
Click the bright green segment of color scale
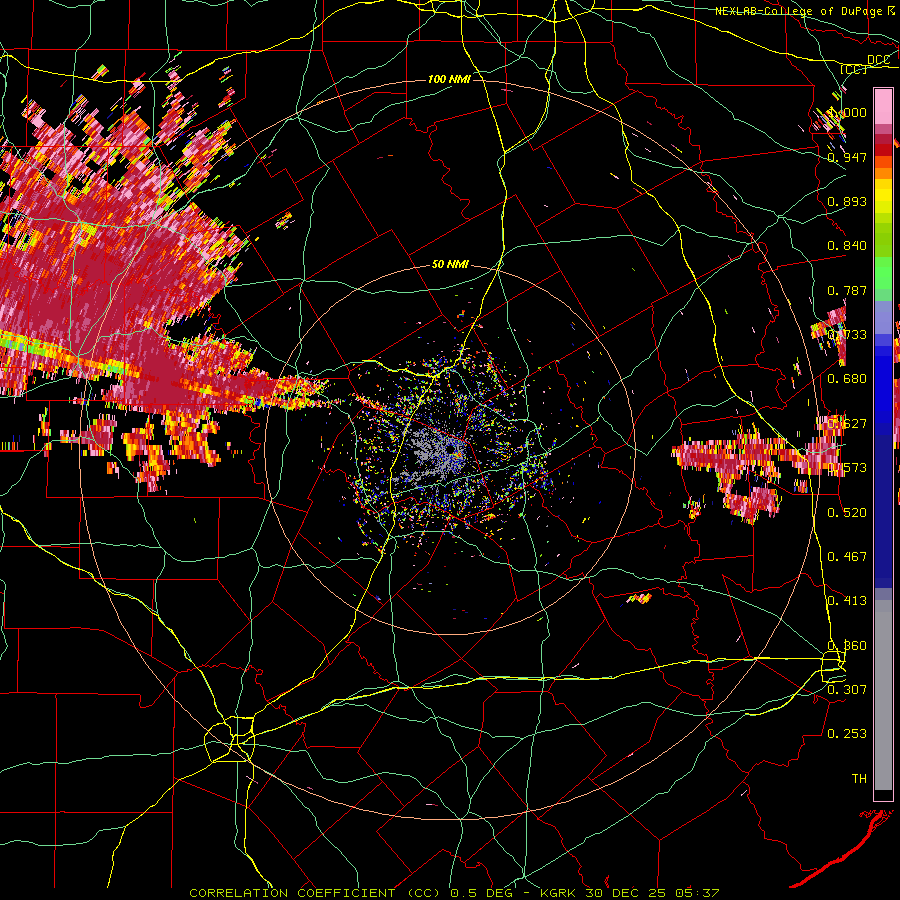click(x=883, y=272)
